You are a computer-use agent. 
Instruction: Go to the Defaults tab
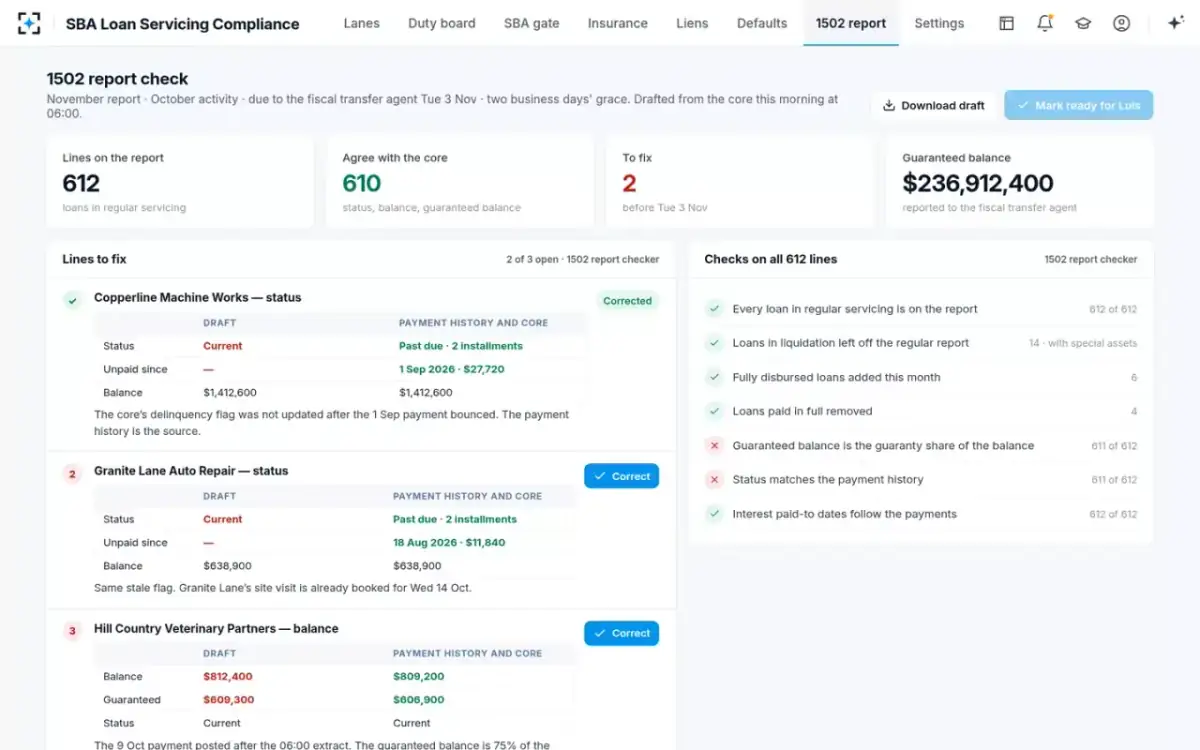(x=762, y=23)
